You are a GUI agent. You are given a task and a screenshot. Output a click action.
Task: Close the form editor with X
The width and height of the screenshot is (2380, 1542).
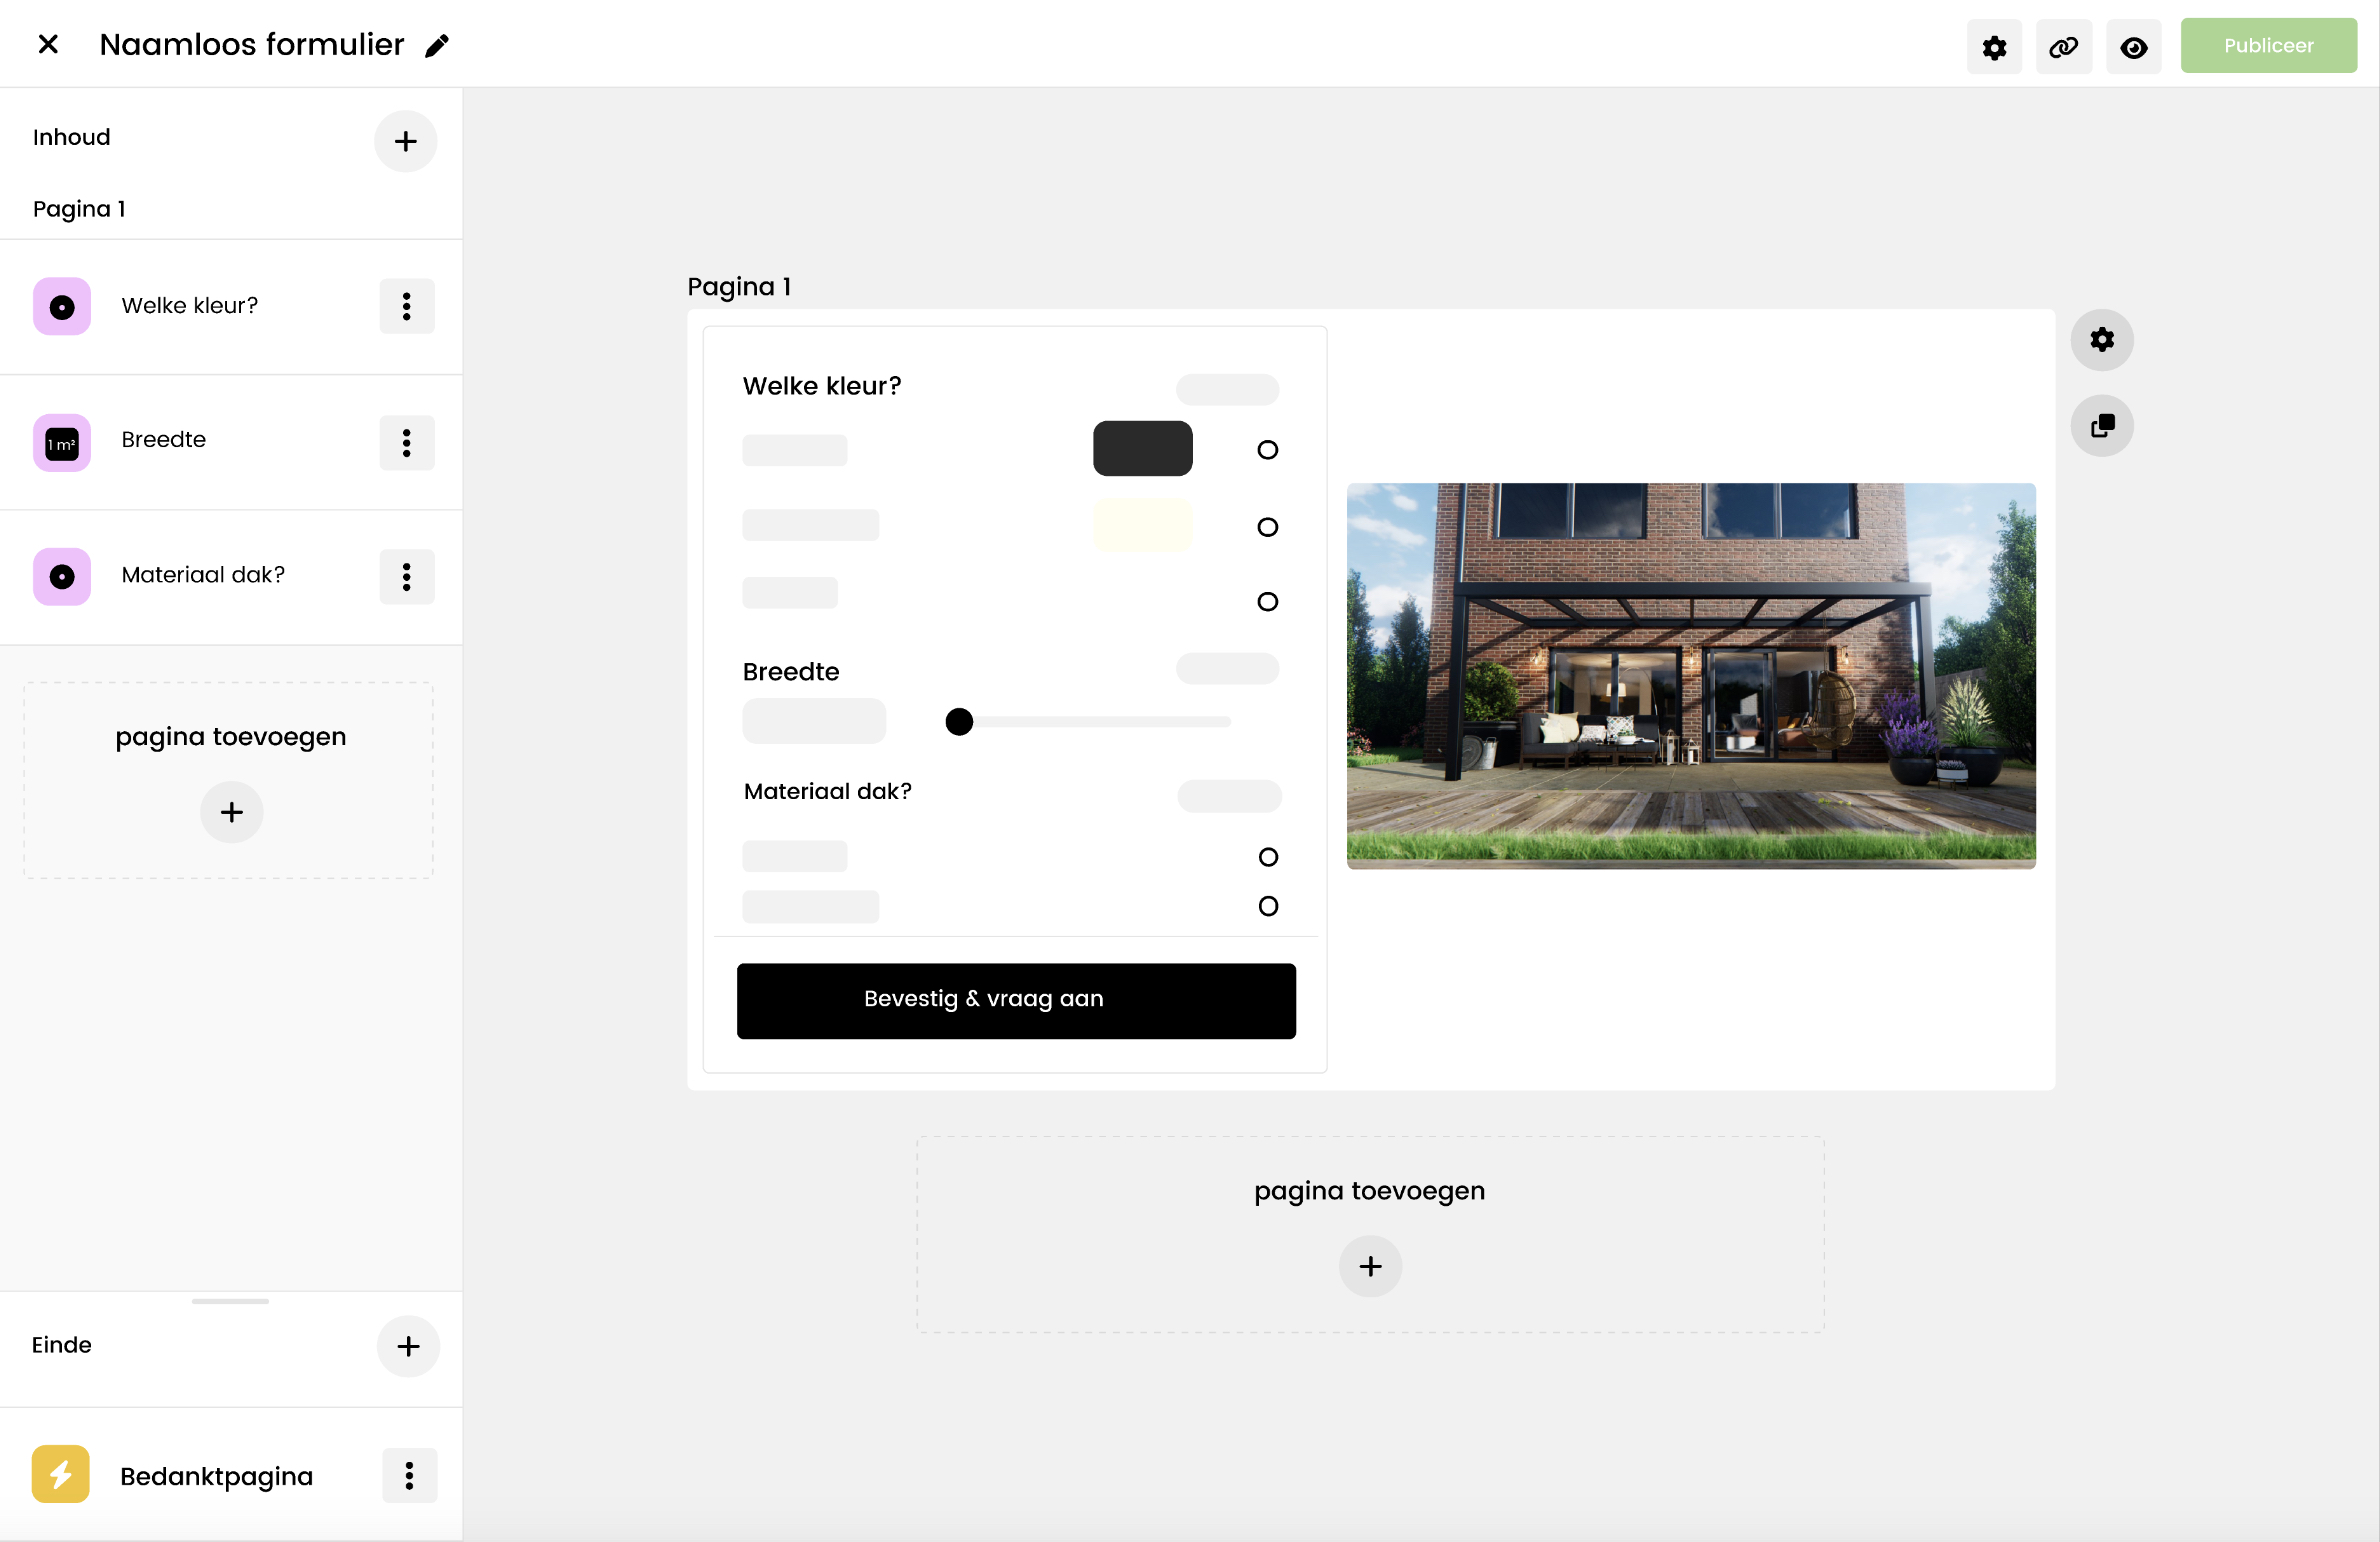47,44
